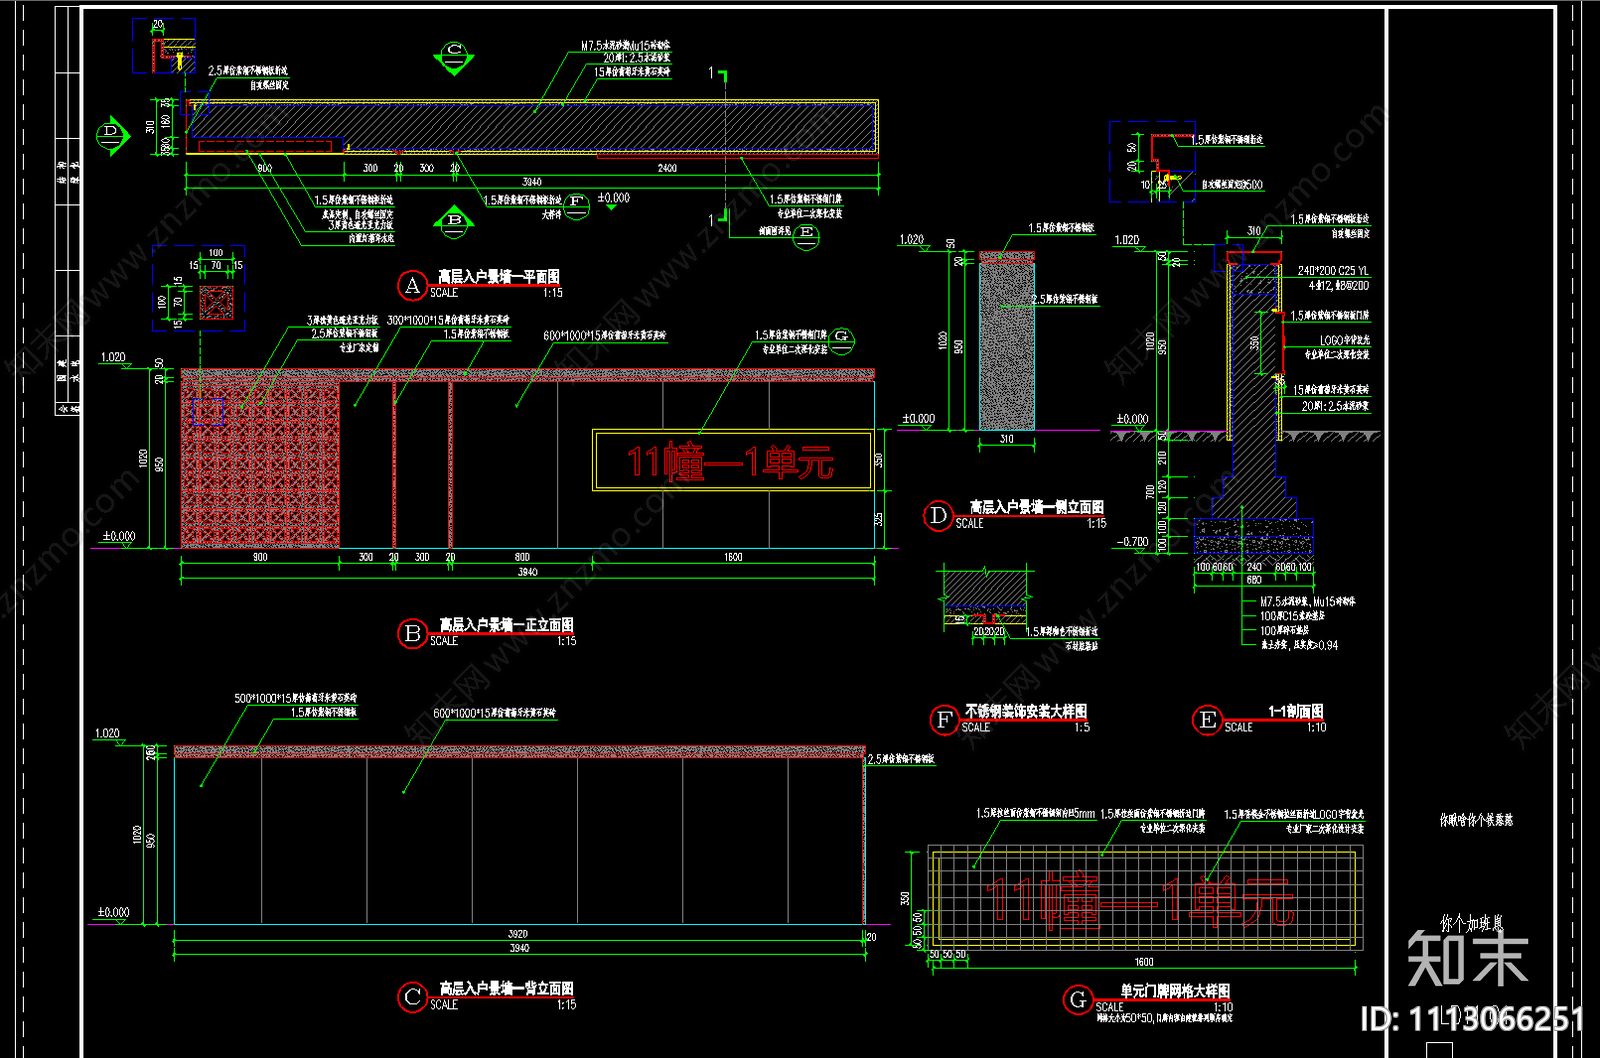Select the green view-direction arrow D left of plan
Screen dimensions: 1600x1058
coord(113,134)
